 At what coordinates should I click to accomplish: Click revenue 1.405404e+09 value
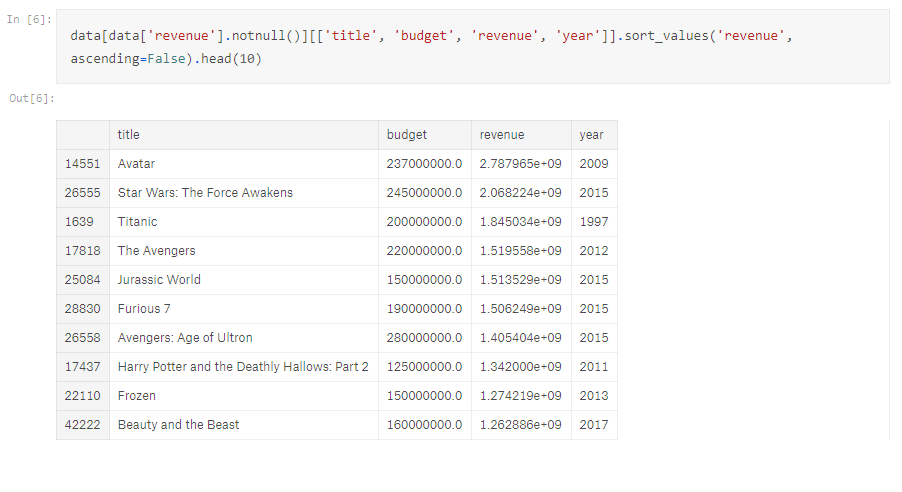coord(522,338)
